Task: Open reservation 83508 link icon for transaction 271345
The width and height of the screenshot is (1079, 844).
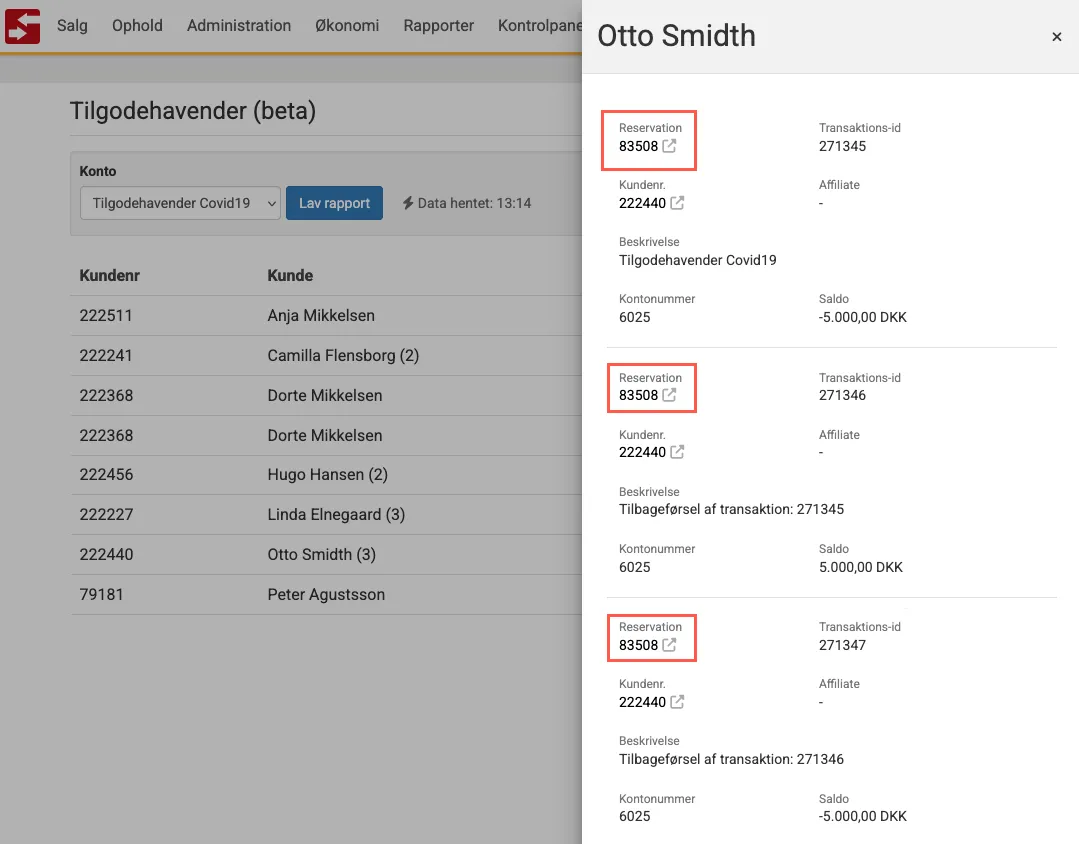Action: pyautogui.click(x=670, y=146)
